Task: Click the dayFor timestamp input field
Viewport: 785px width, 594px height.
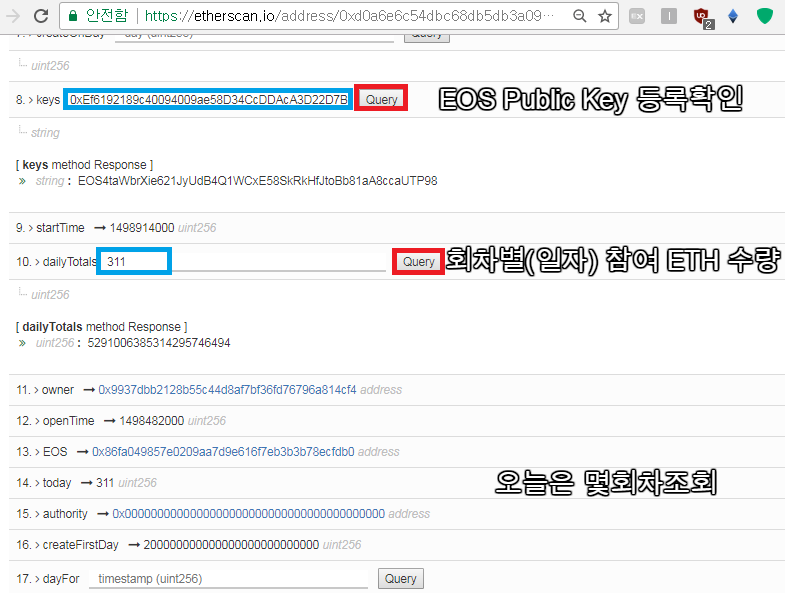Action: 228,578
